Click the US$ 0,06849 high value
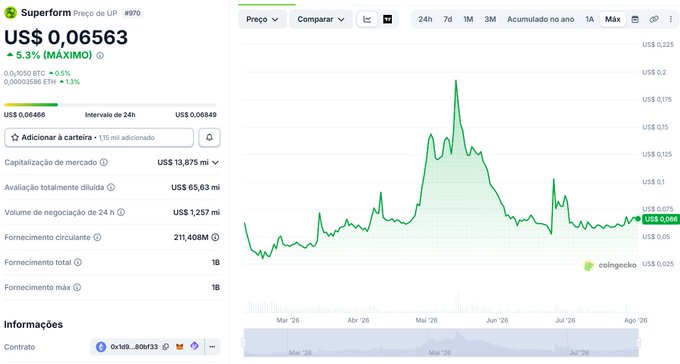Screen dimensions: 680x364 coord(196,115)
